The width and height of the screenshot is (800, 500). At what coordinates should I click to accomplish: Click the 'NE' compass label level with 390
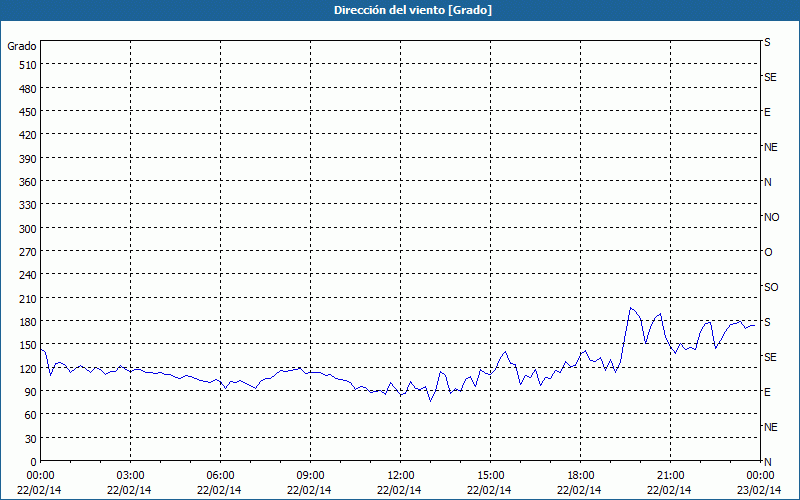coord(771,147)
